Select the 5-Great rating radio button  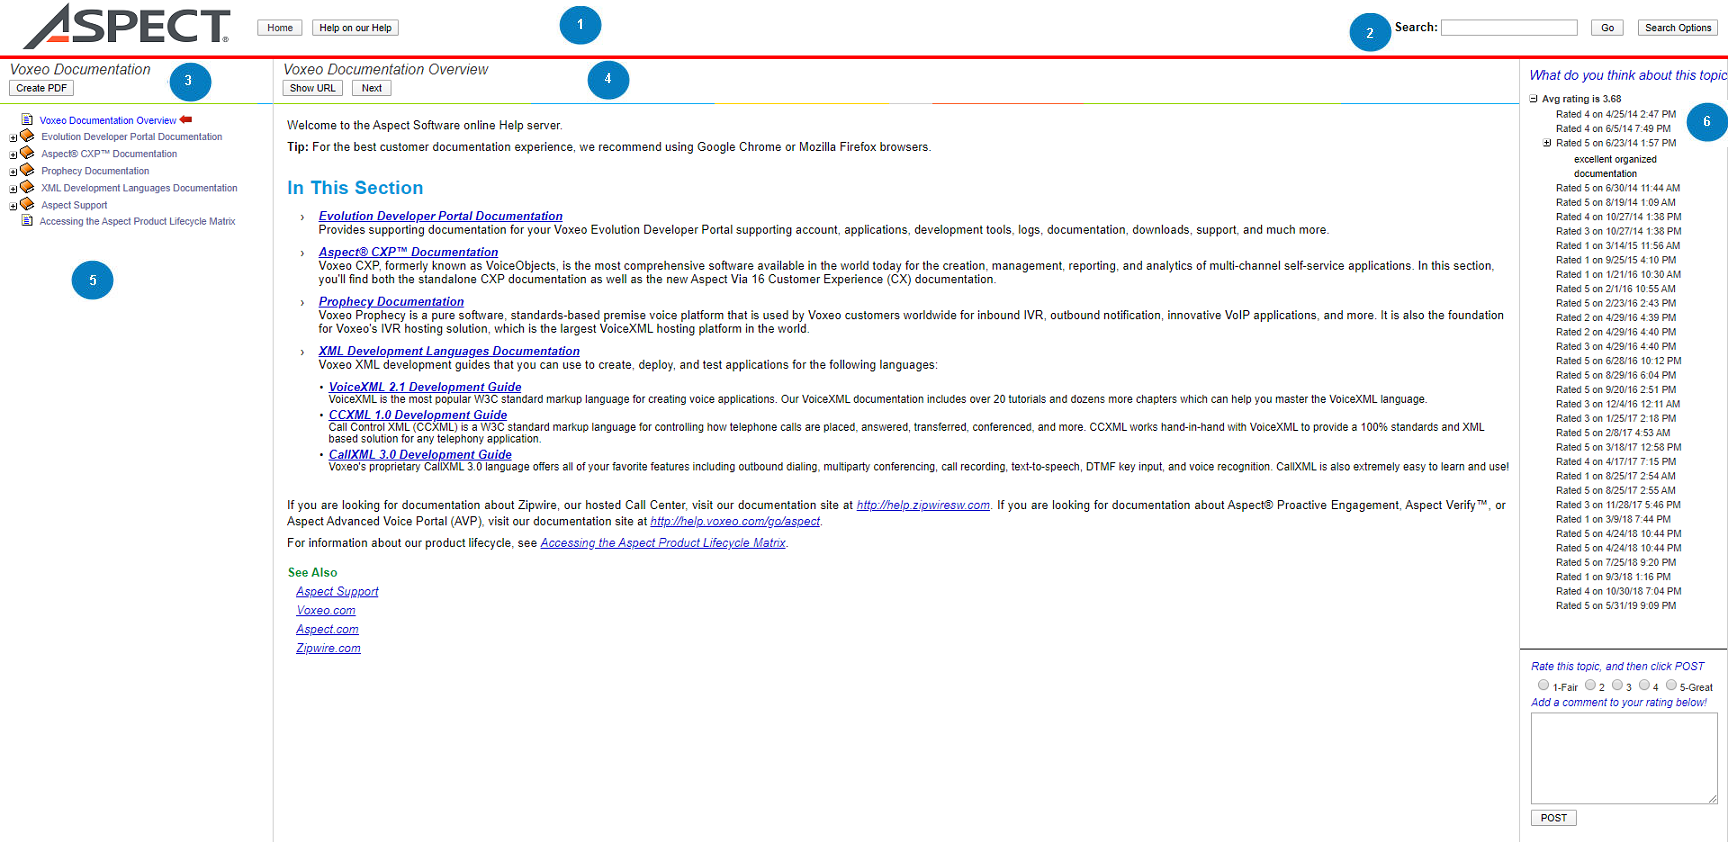1671,685
